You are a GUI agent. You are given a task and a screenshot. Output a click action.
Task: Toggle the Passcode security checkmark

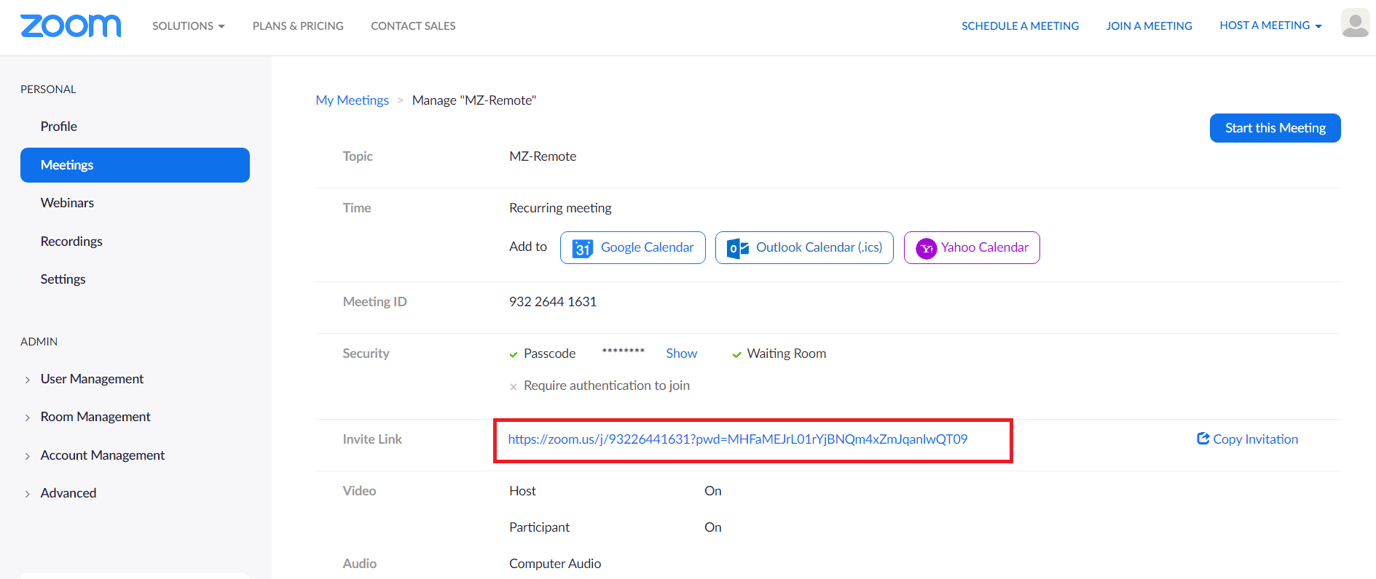513,353
